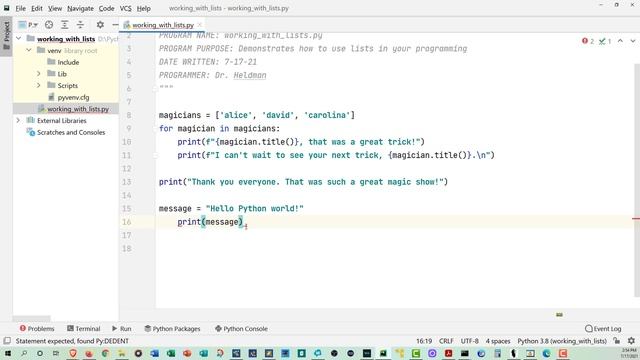This screenshot has height=360, width=640.
Task: Open Windows taskbar search
Action: pyautogui.click(x=24, y=353)
